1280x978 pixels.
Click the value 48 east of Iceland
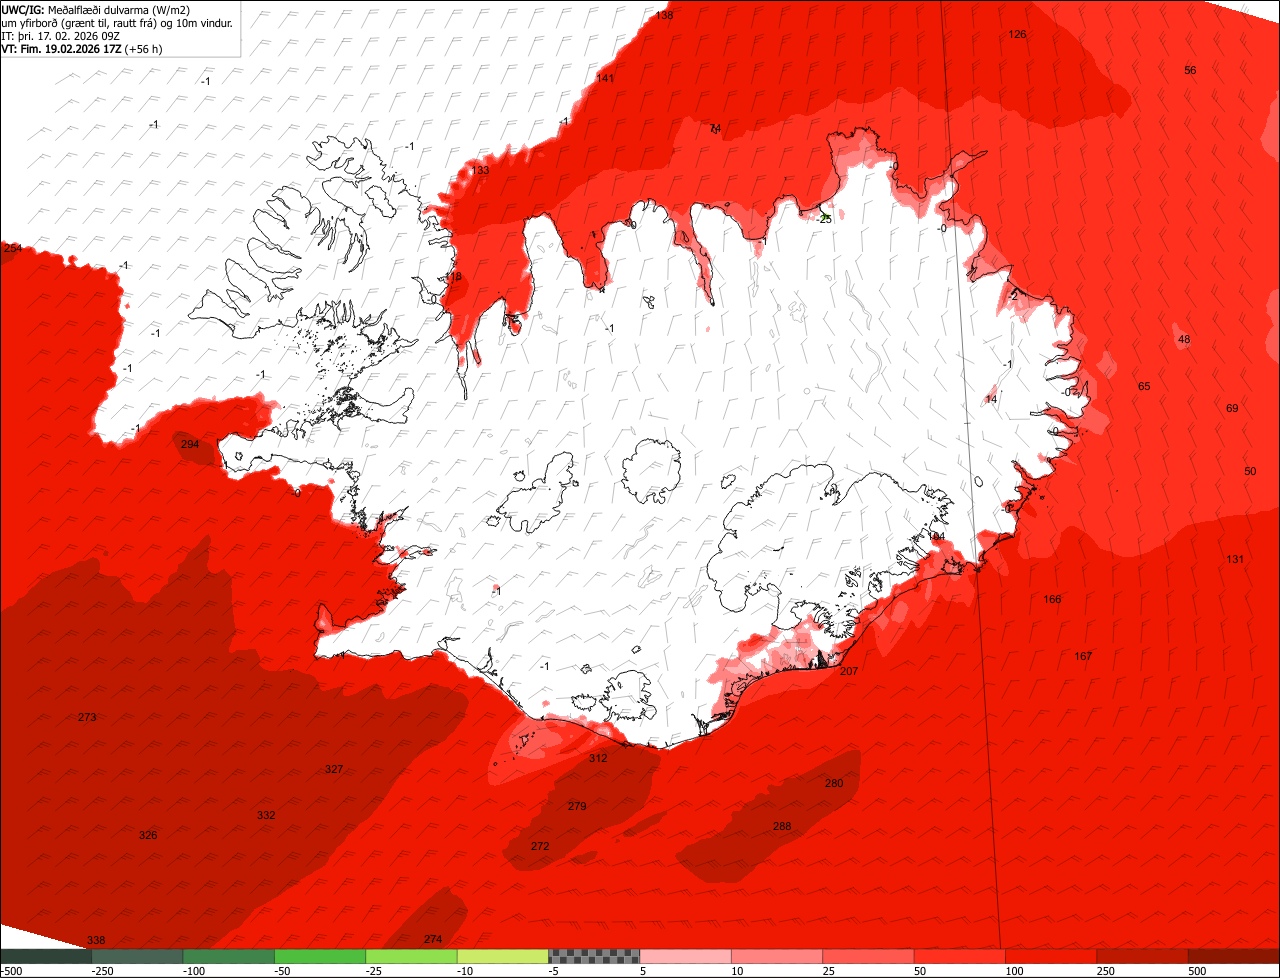1184,340
